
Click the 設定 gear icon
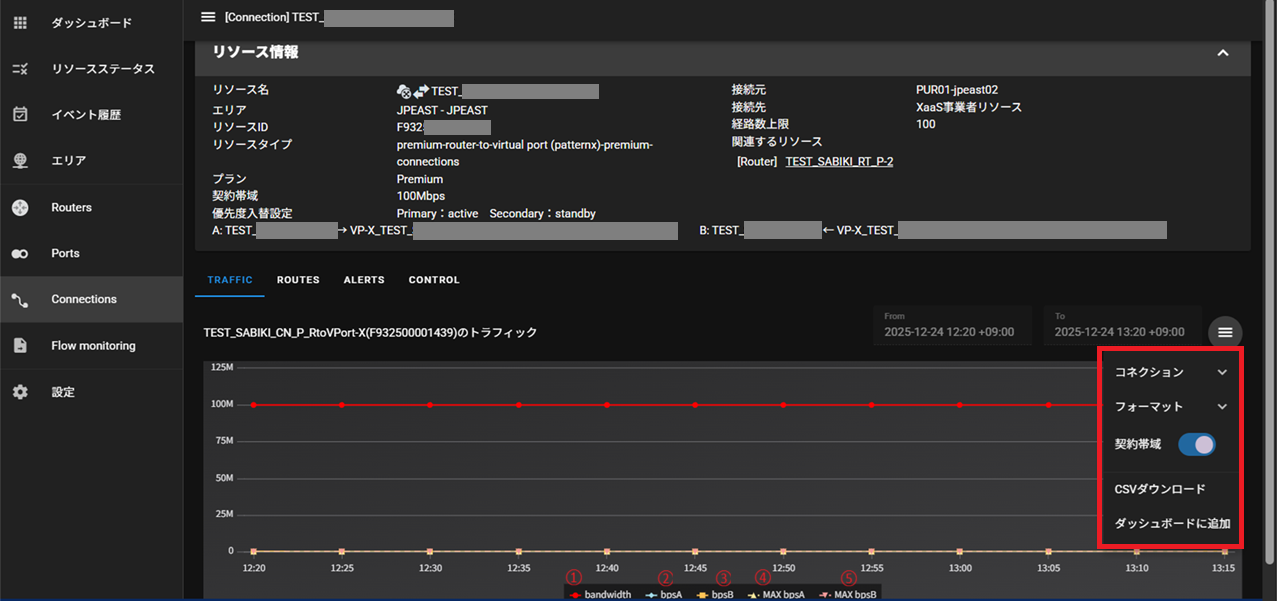point(20,392)
